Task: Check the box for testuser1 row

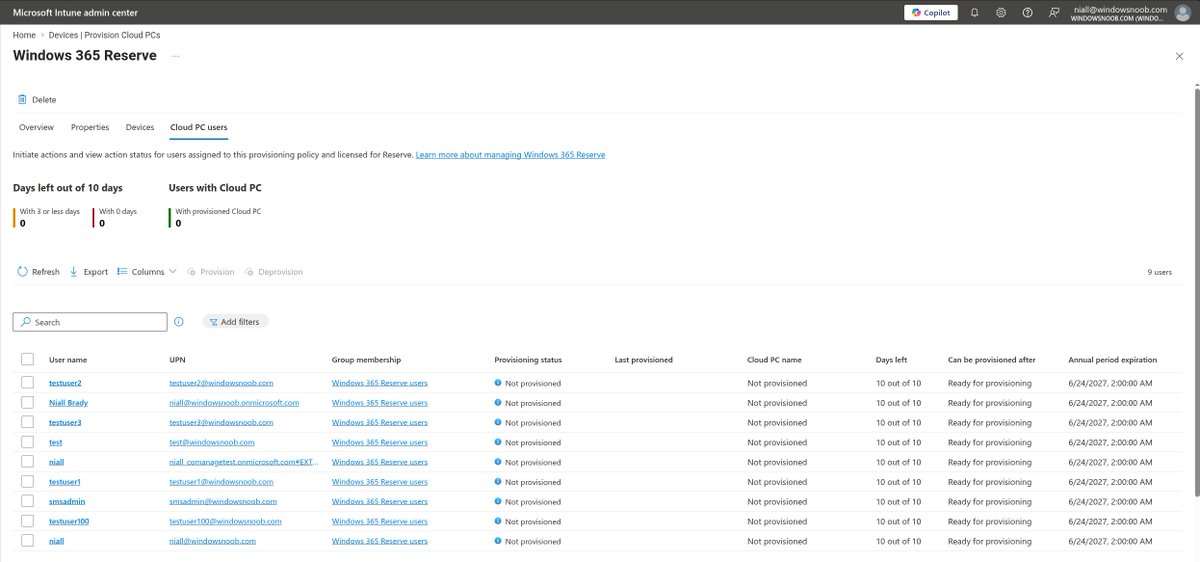Action: [27, 482]
